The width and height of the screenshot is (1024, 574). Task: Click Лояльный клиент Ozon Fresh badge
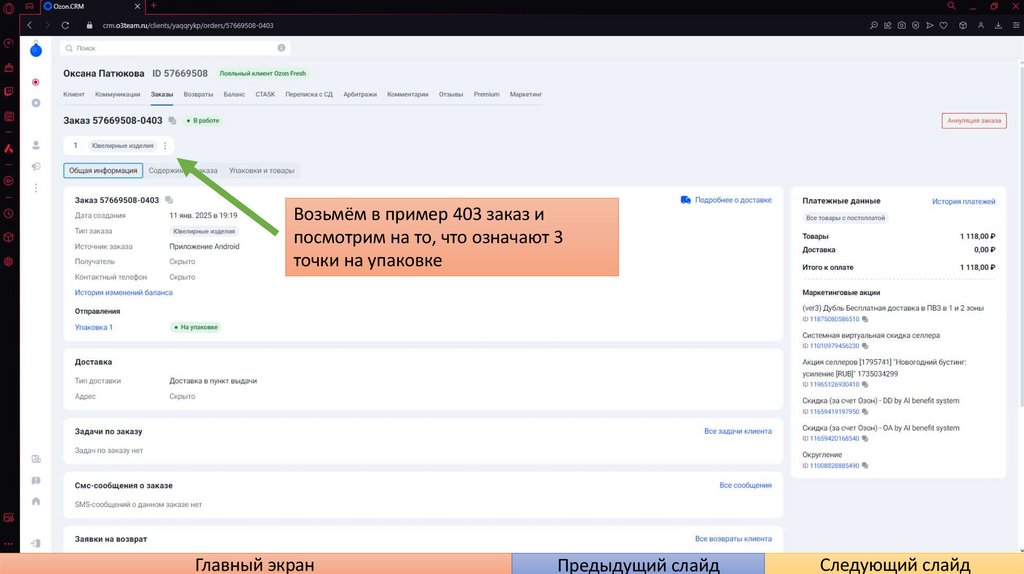[x=262, y=73]
